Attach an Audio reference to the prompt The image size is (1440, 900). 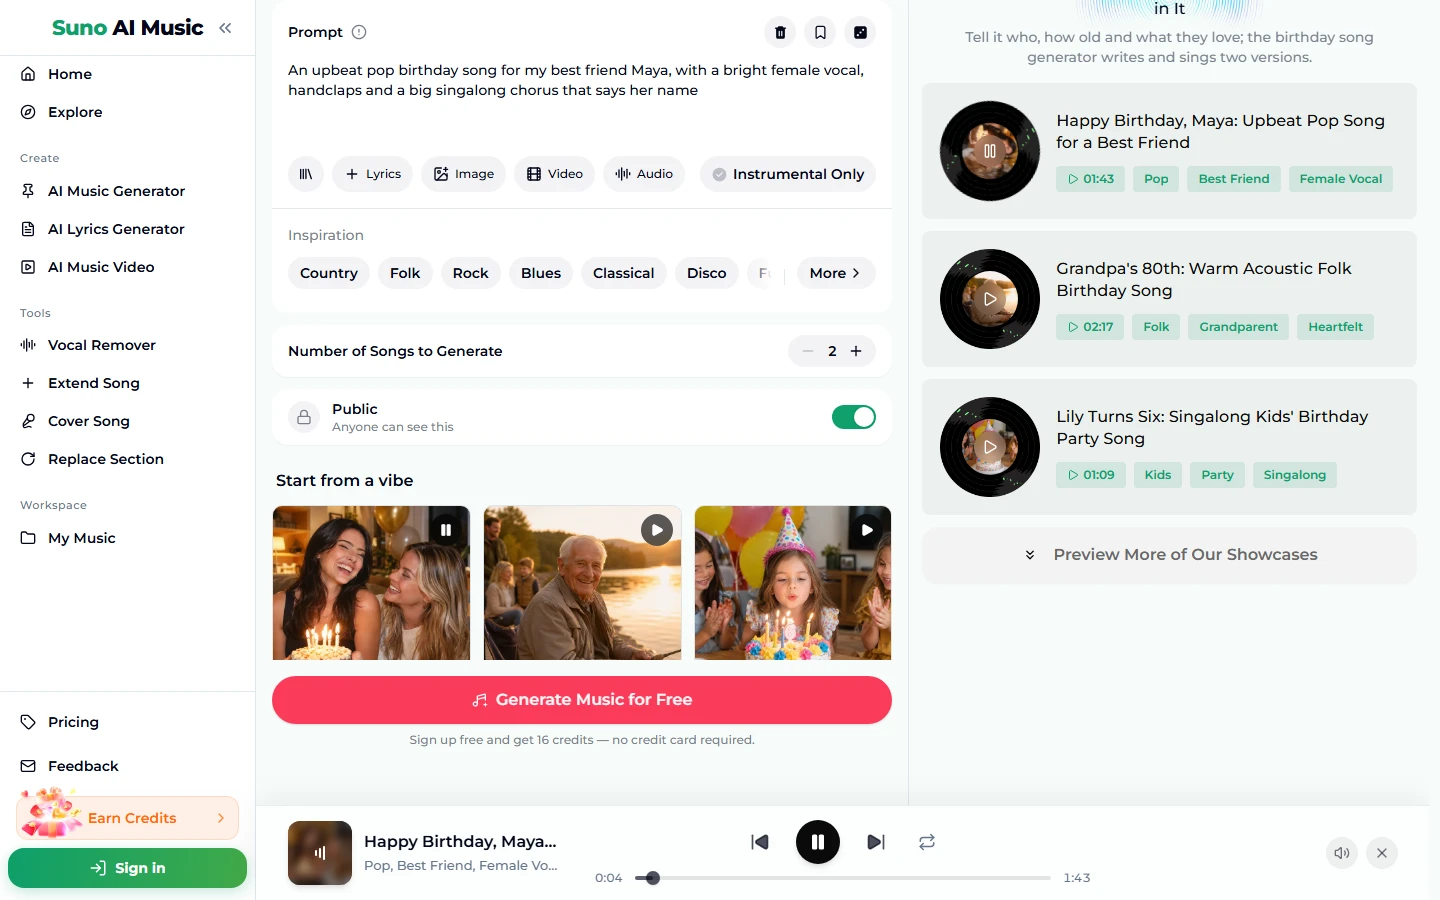click(x=644, y=174)
